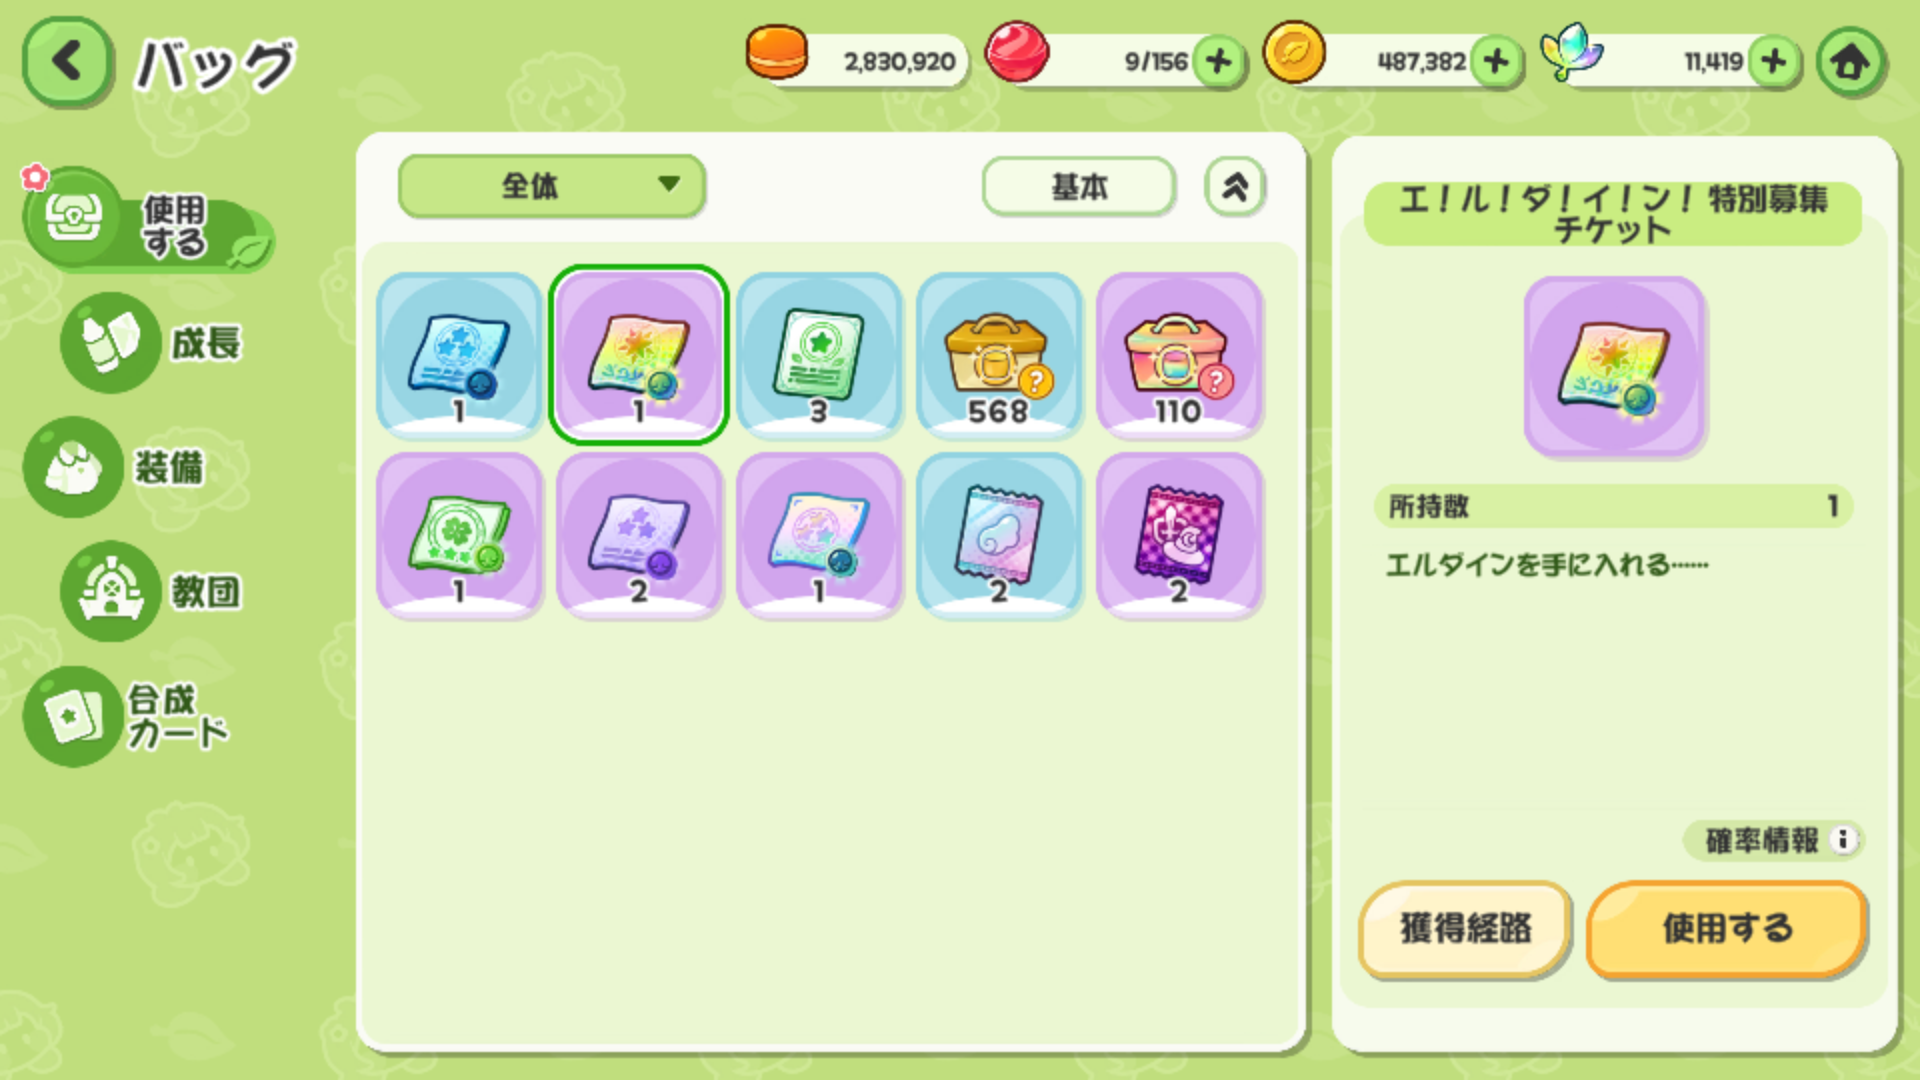
Task: View 確率情報 probability info
Action: pos(1773,840)
